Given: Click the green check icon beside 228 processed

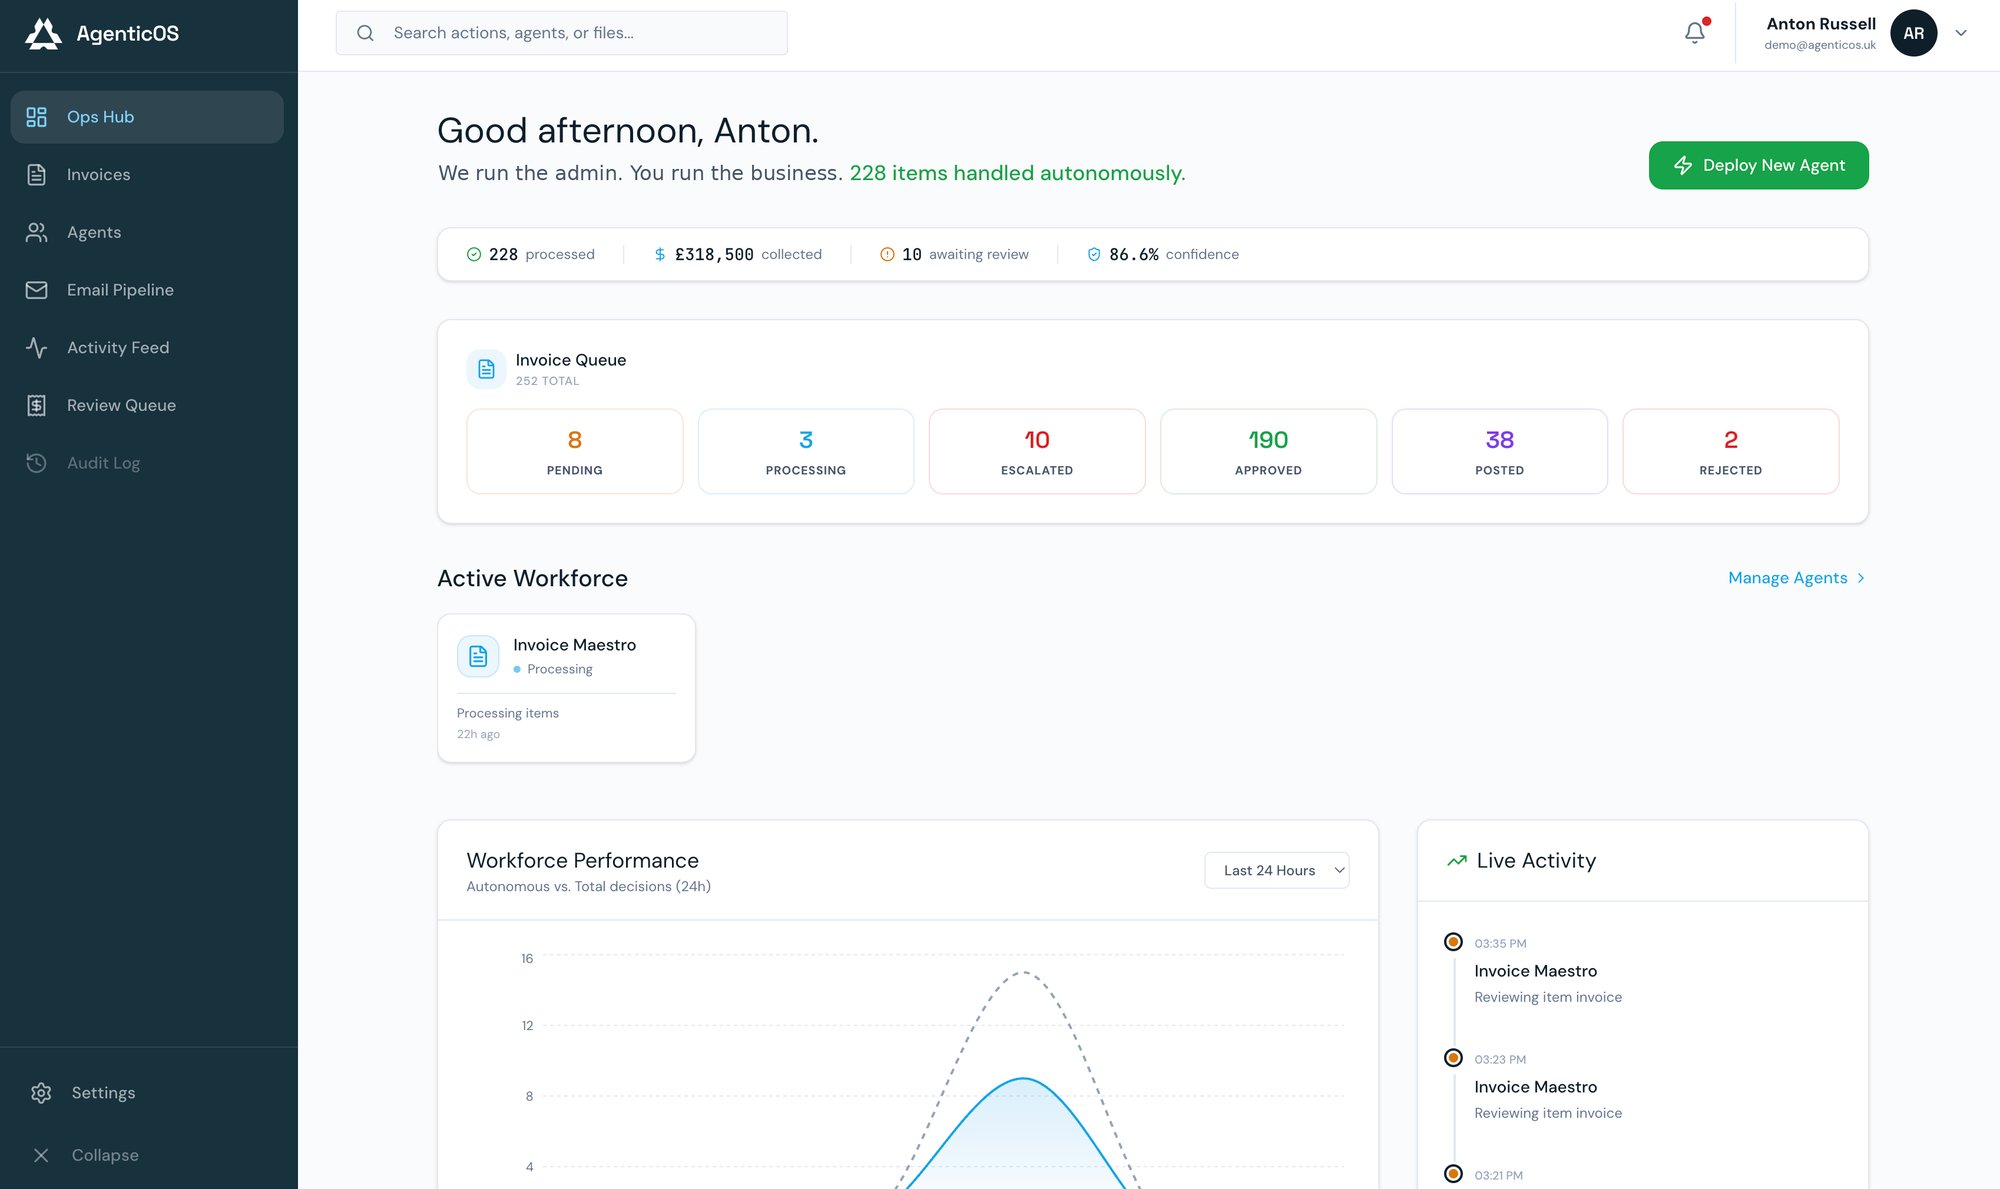Looking at the screenshot, I should [x=474, y=254].
